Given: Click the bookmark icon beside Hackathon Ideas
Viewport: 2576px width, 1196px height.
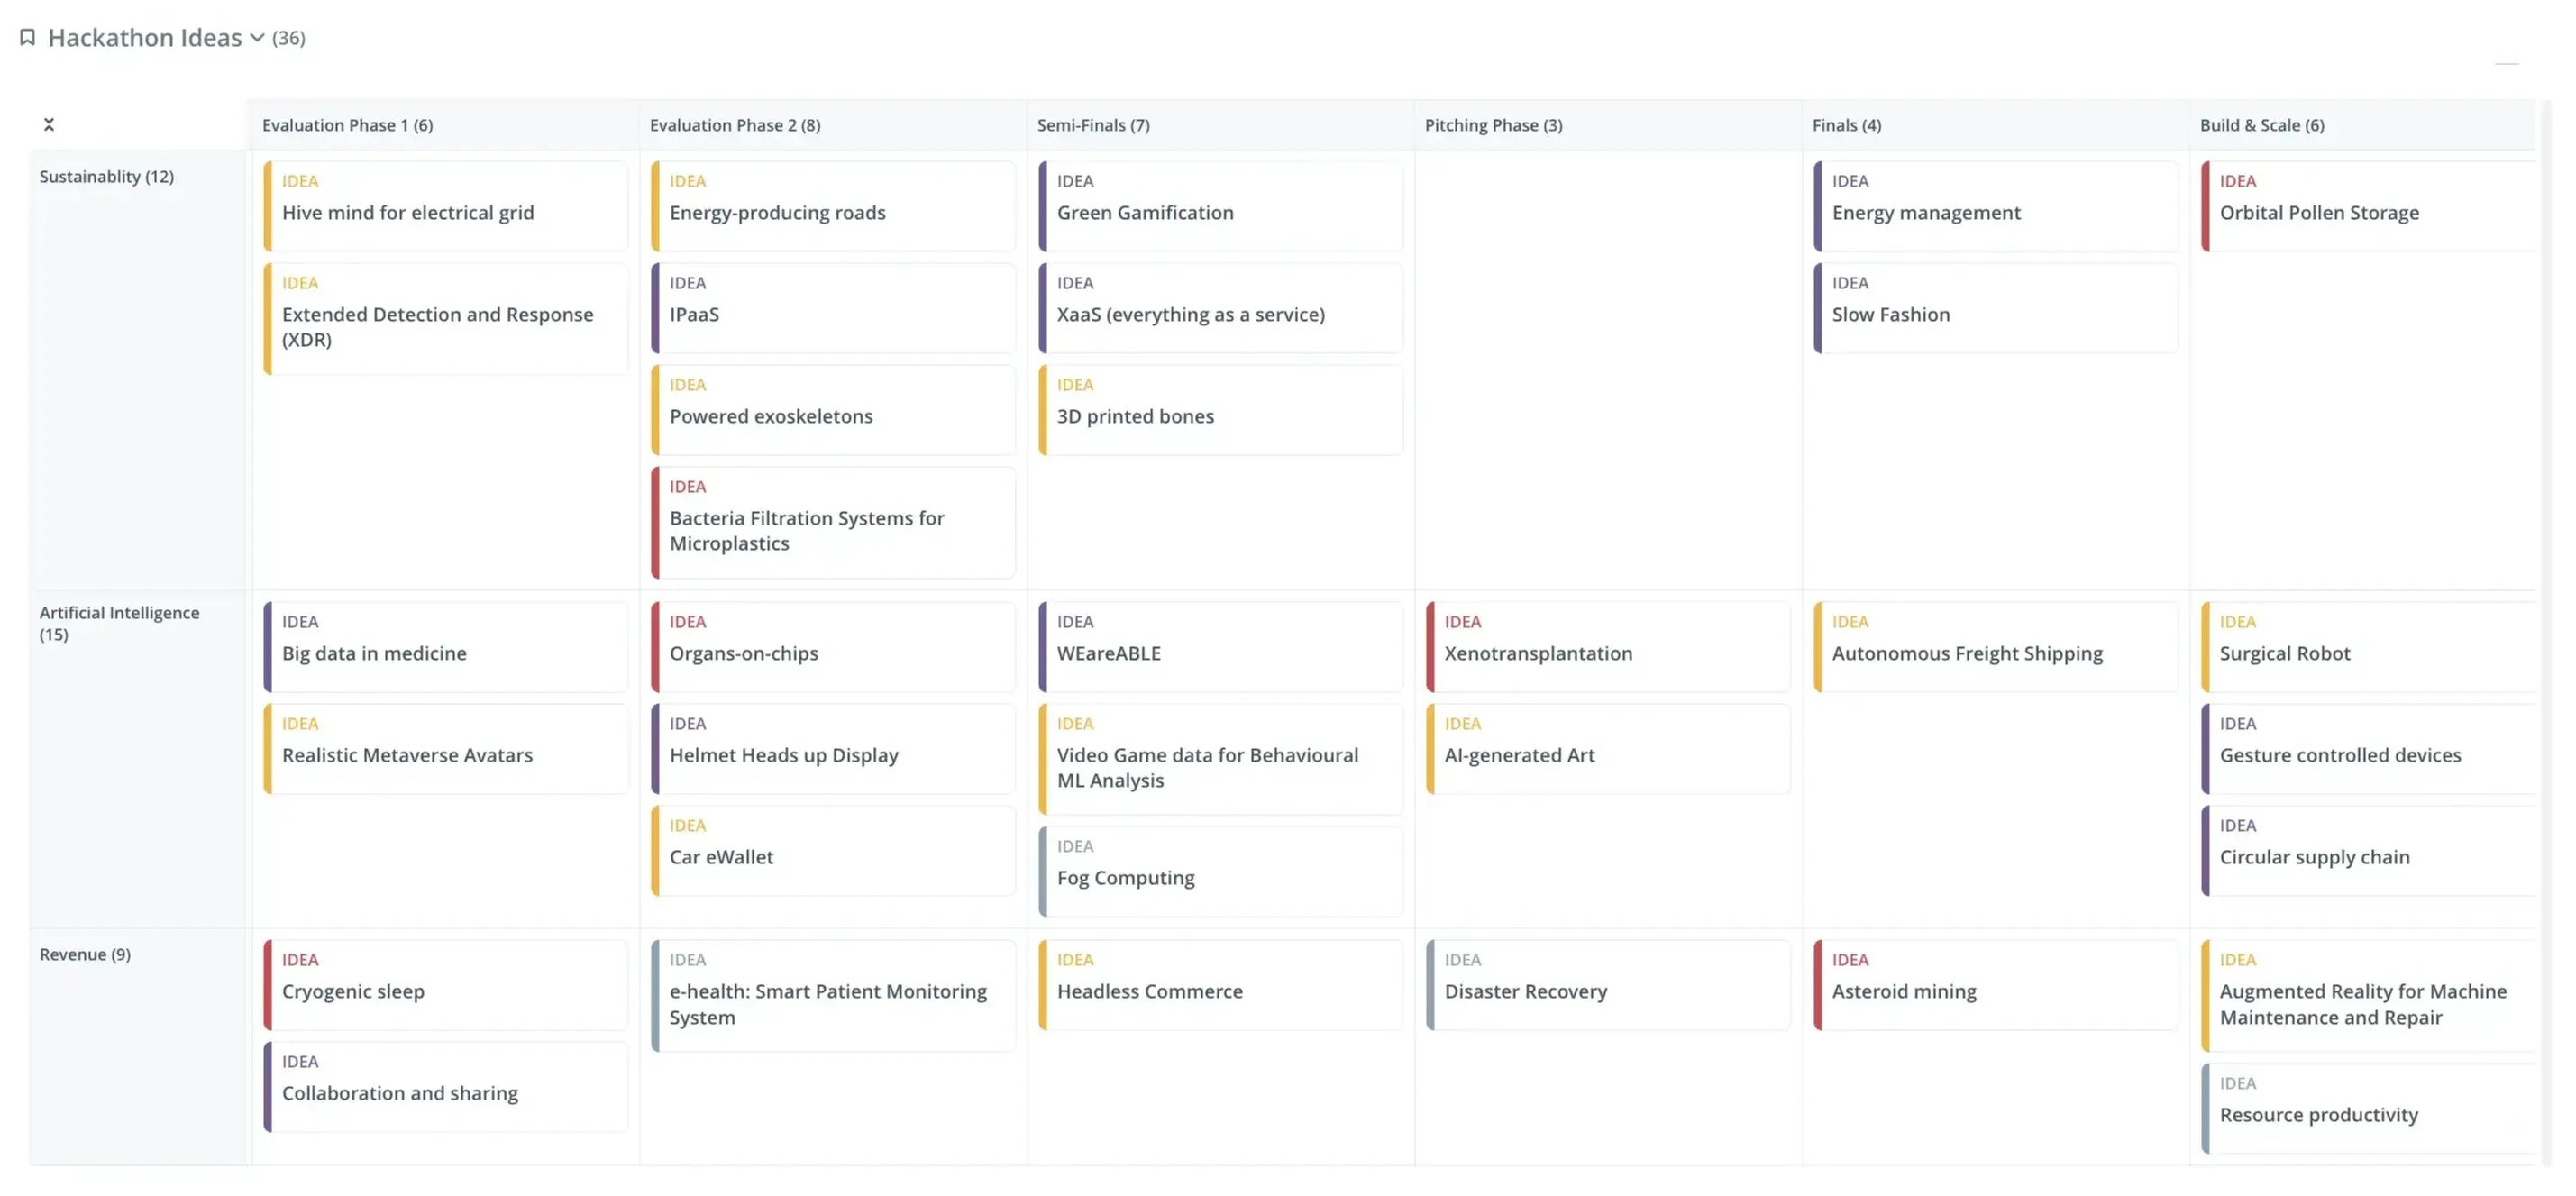Looking at the screenshot, I should click(27, 37).
